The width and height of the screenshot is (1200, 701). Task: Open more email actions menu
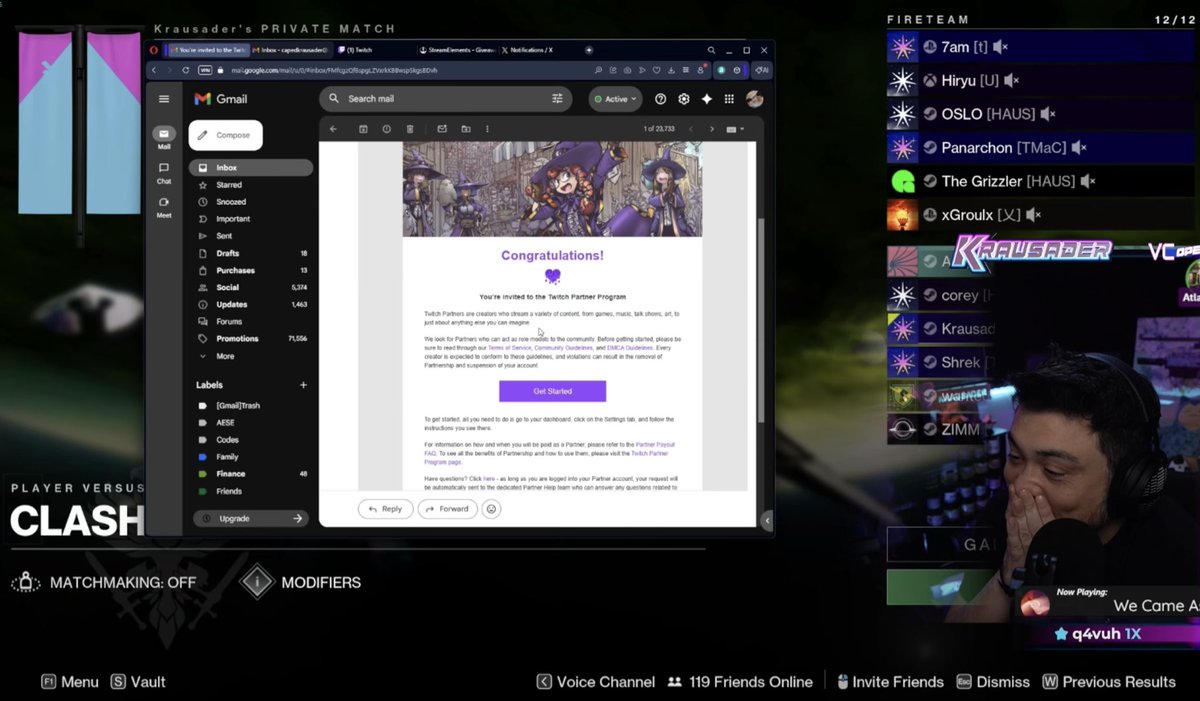click(x=488, y=129)
